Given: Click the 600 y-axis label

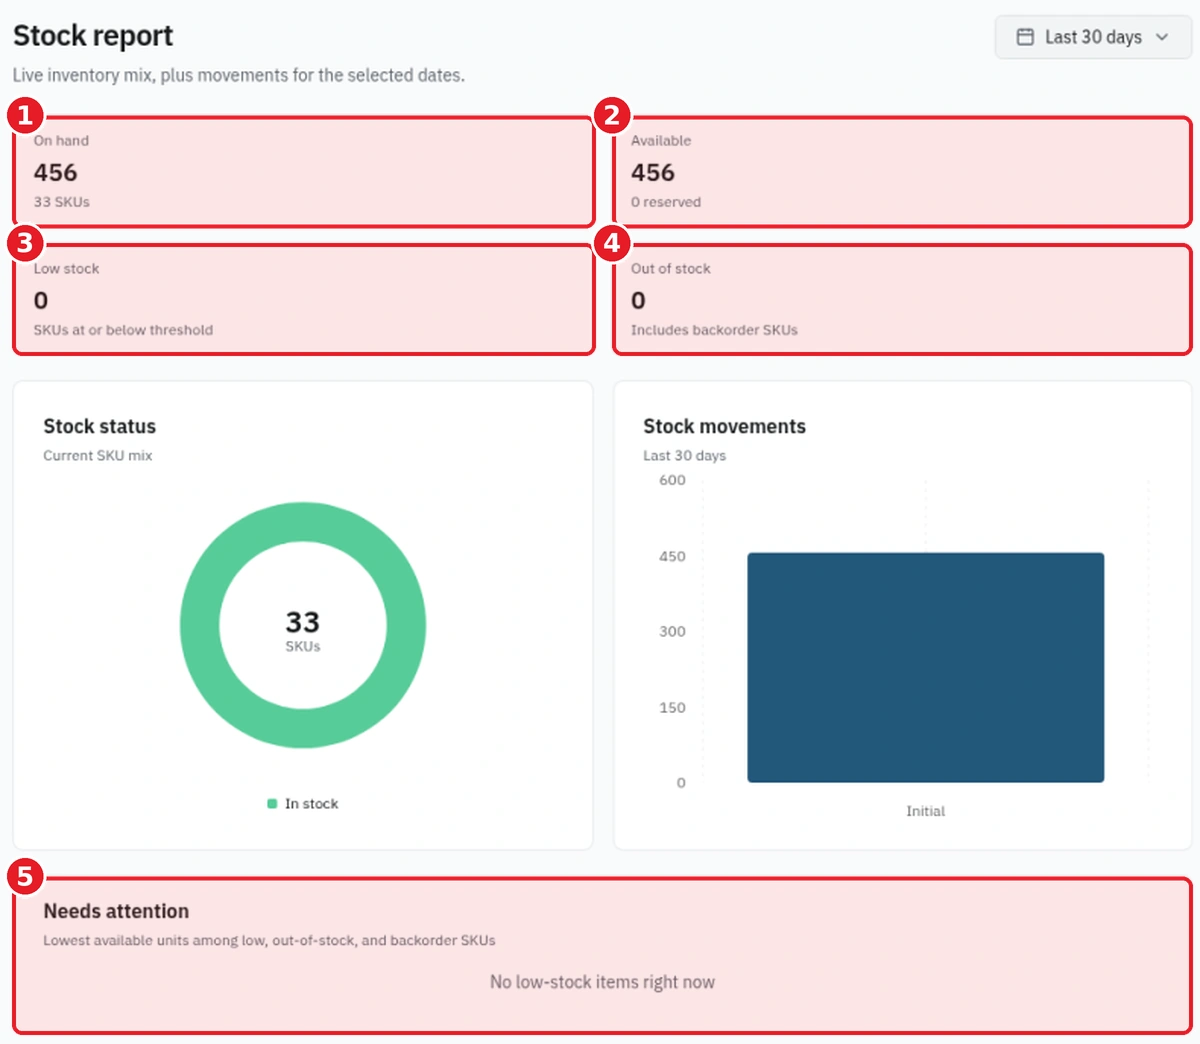Looking at the screenshot, I should (672, 480).
